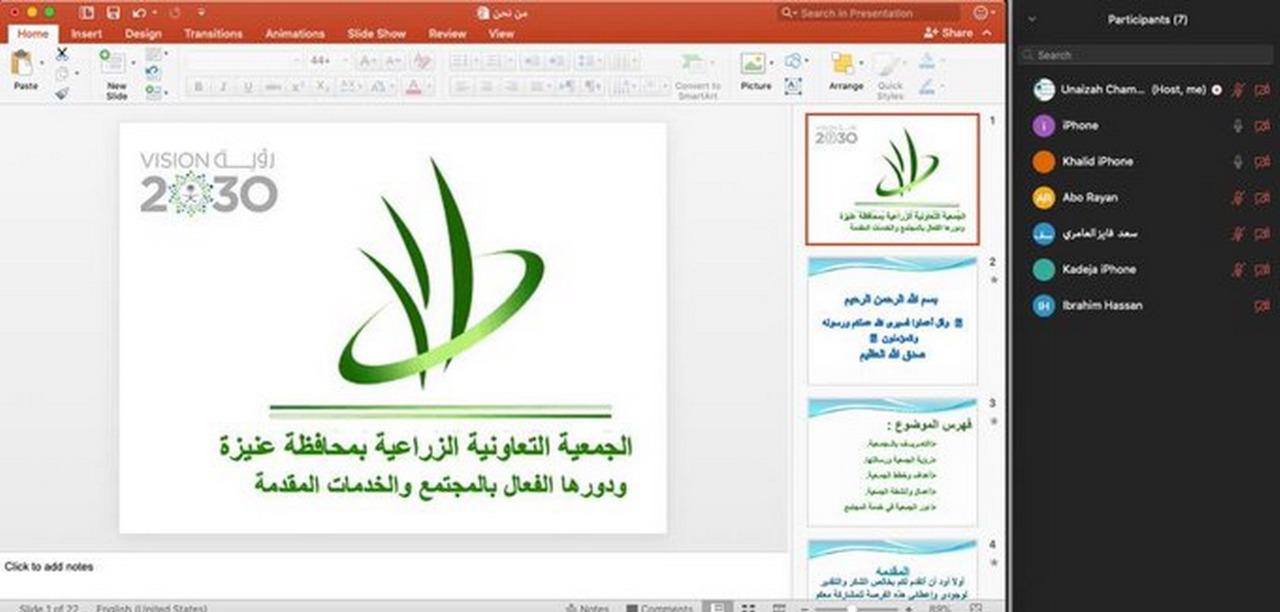Open the Paste options dropdown arrow
The image size is (1280, 612).
click(x=41, y=64)
